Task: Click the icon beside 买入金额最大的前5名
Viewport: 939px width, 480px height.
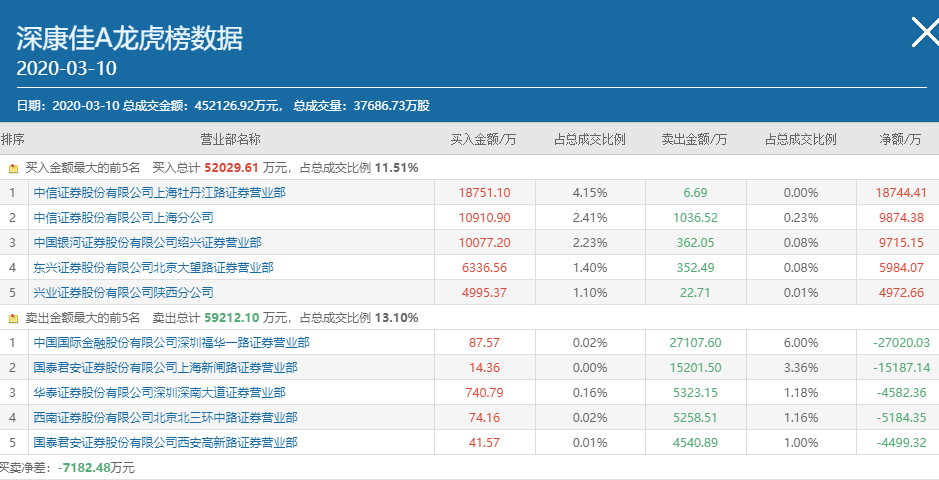Action: tap(14, 168)
